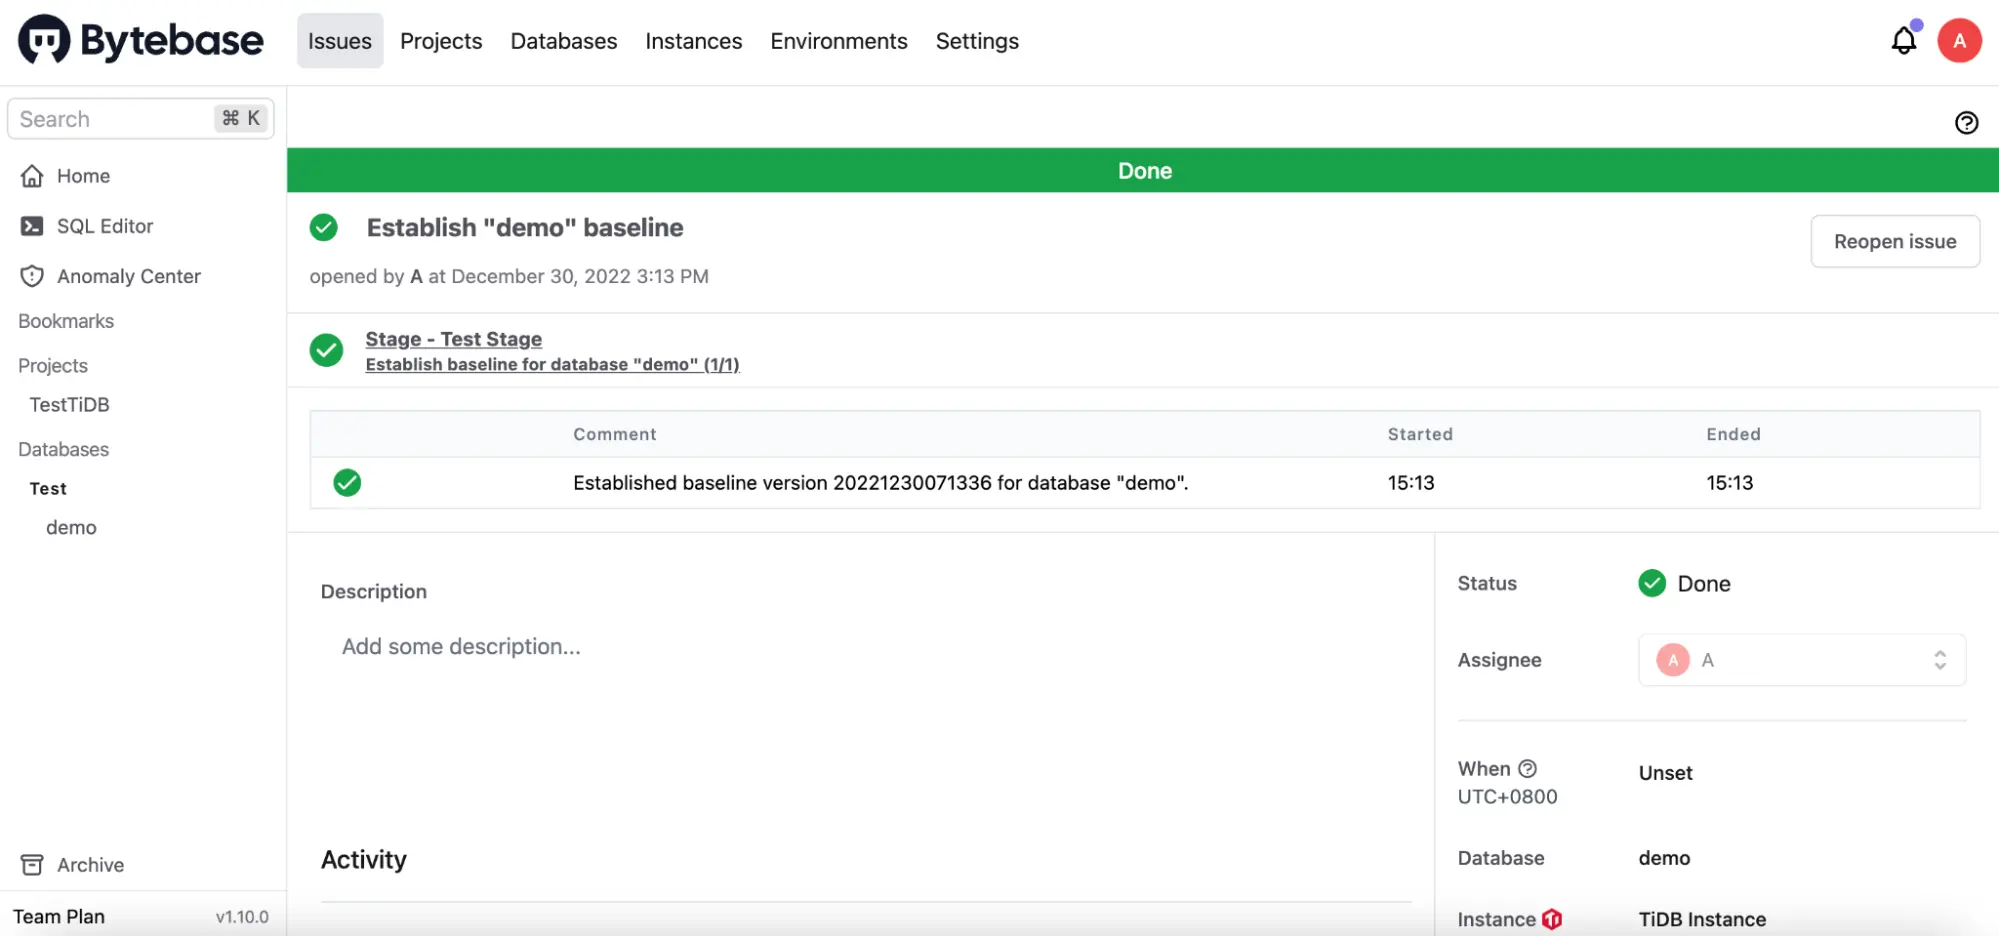Open the notifications bell
Image resolution: width=1999 pixels, height=937 pixels.
coord(1904,40)
